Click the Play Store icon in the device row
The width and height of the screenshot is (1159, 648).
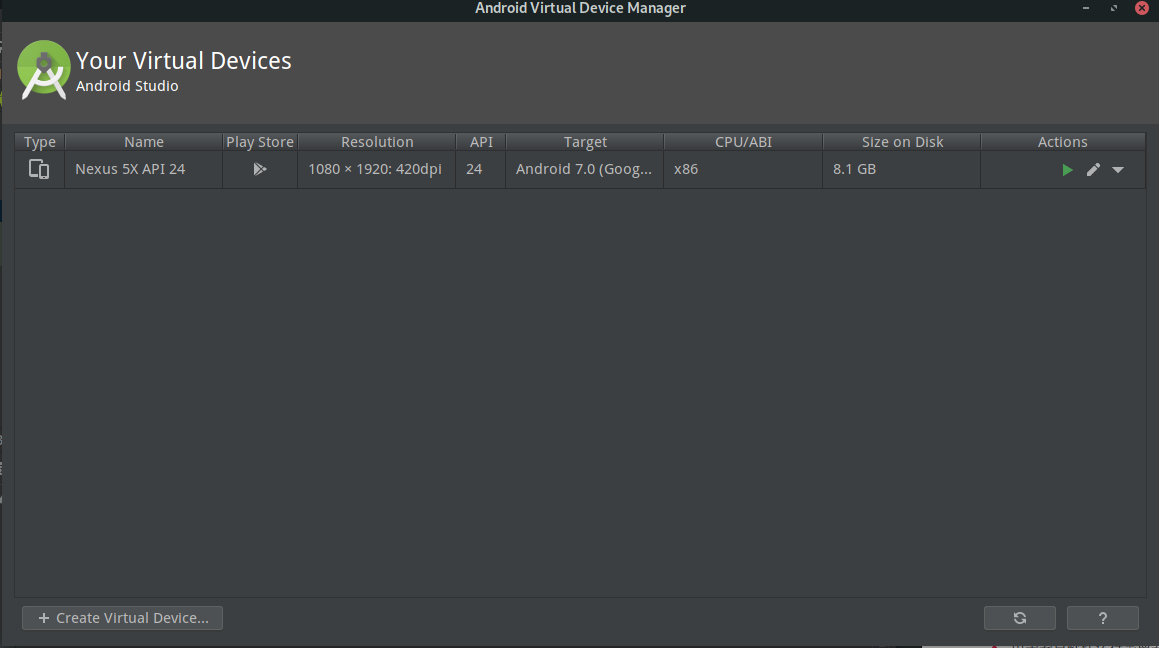click(259, 169)
